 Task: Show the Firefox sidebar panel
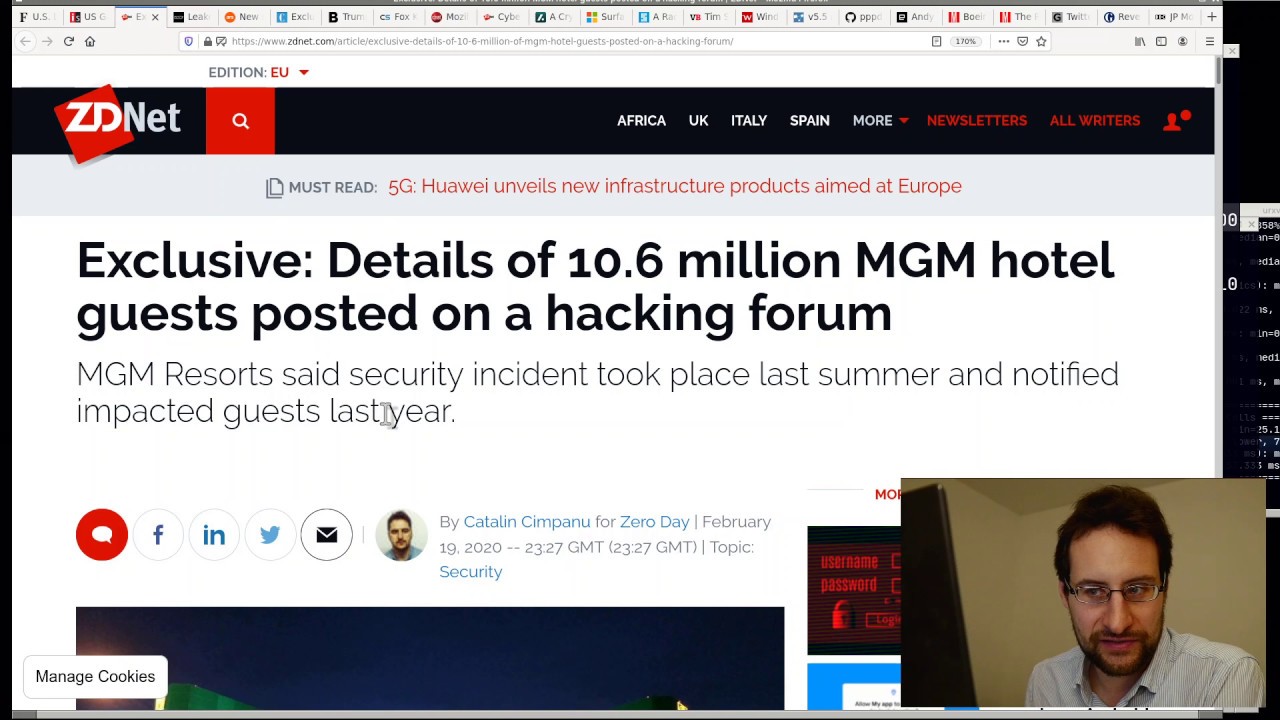tap(1161, 41)
